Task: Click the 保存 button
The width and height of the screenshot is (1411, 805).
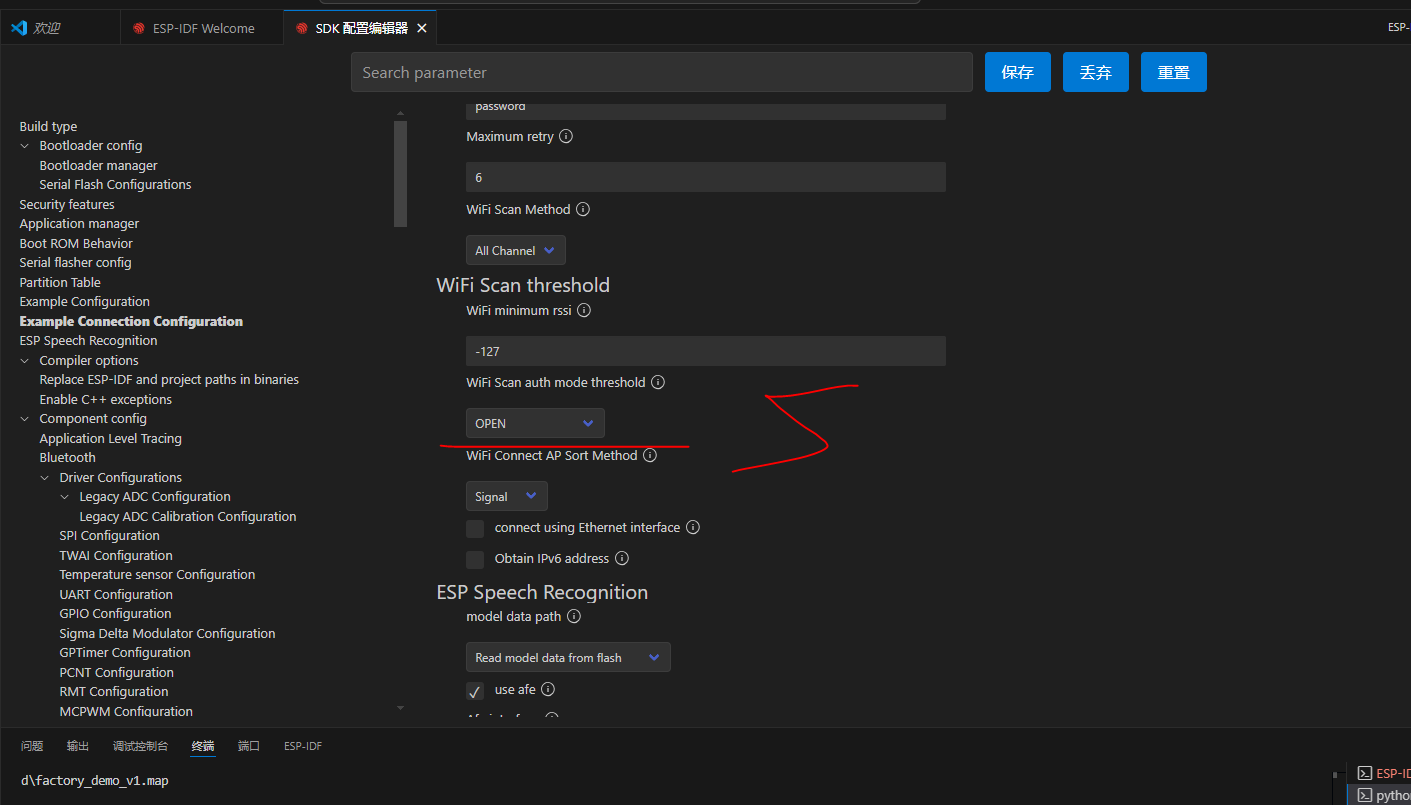Action: point(1017,73)
